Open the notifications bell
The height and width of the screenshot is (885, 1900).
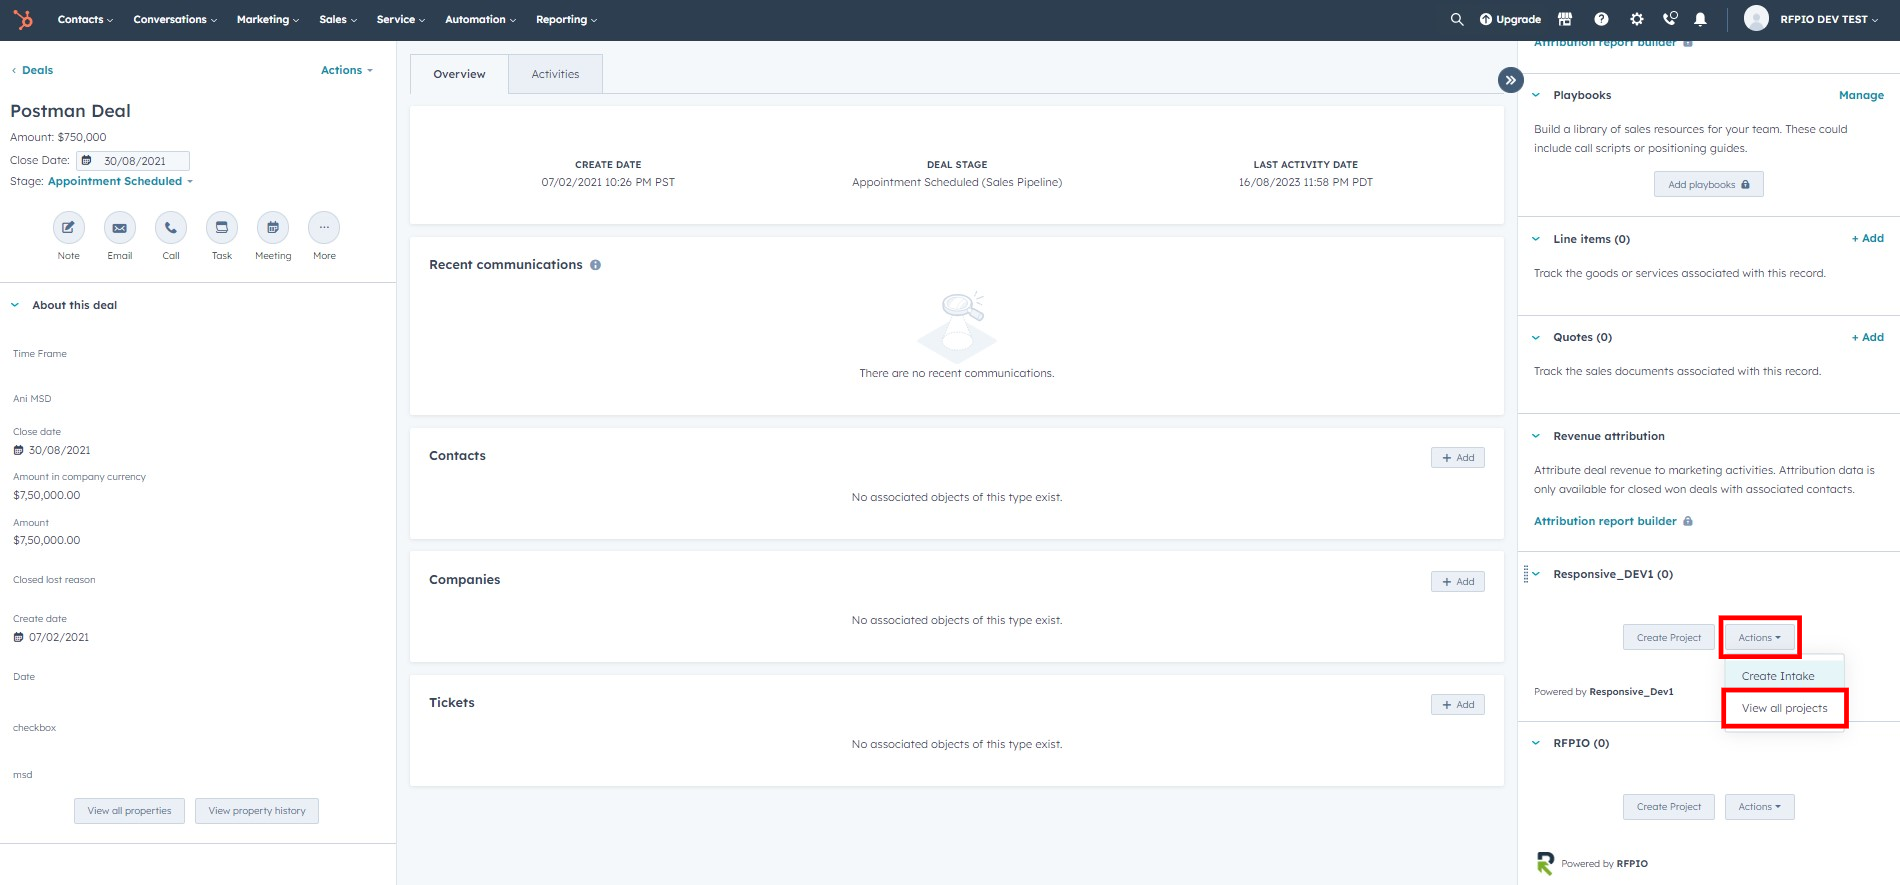pos(1700,19)
